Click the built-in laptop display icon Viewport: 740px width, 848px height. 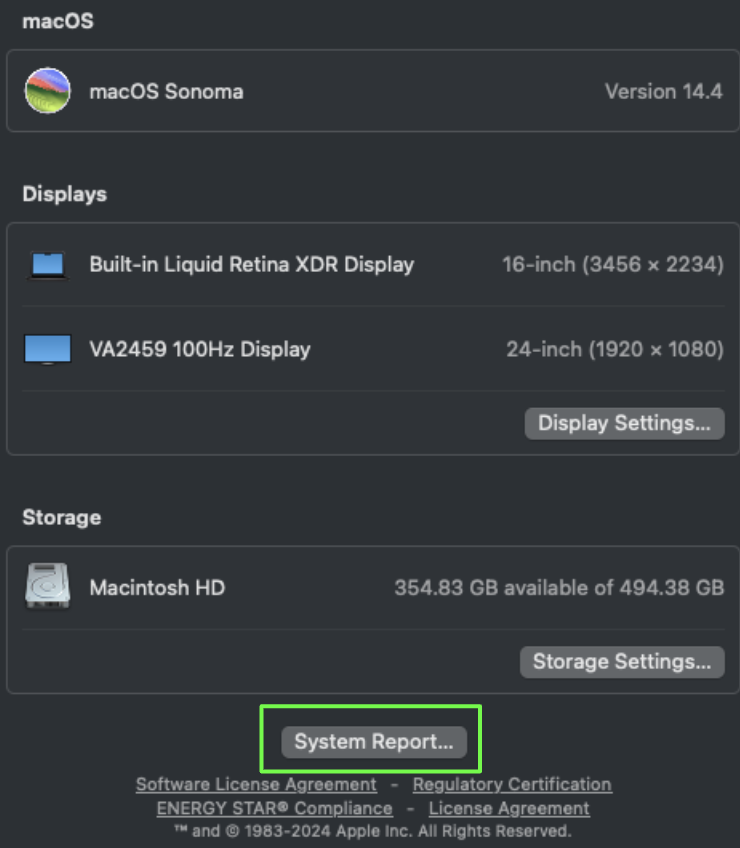(x=48, y=265)
